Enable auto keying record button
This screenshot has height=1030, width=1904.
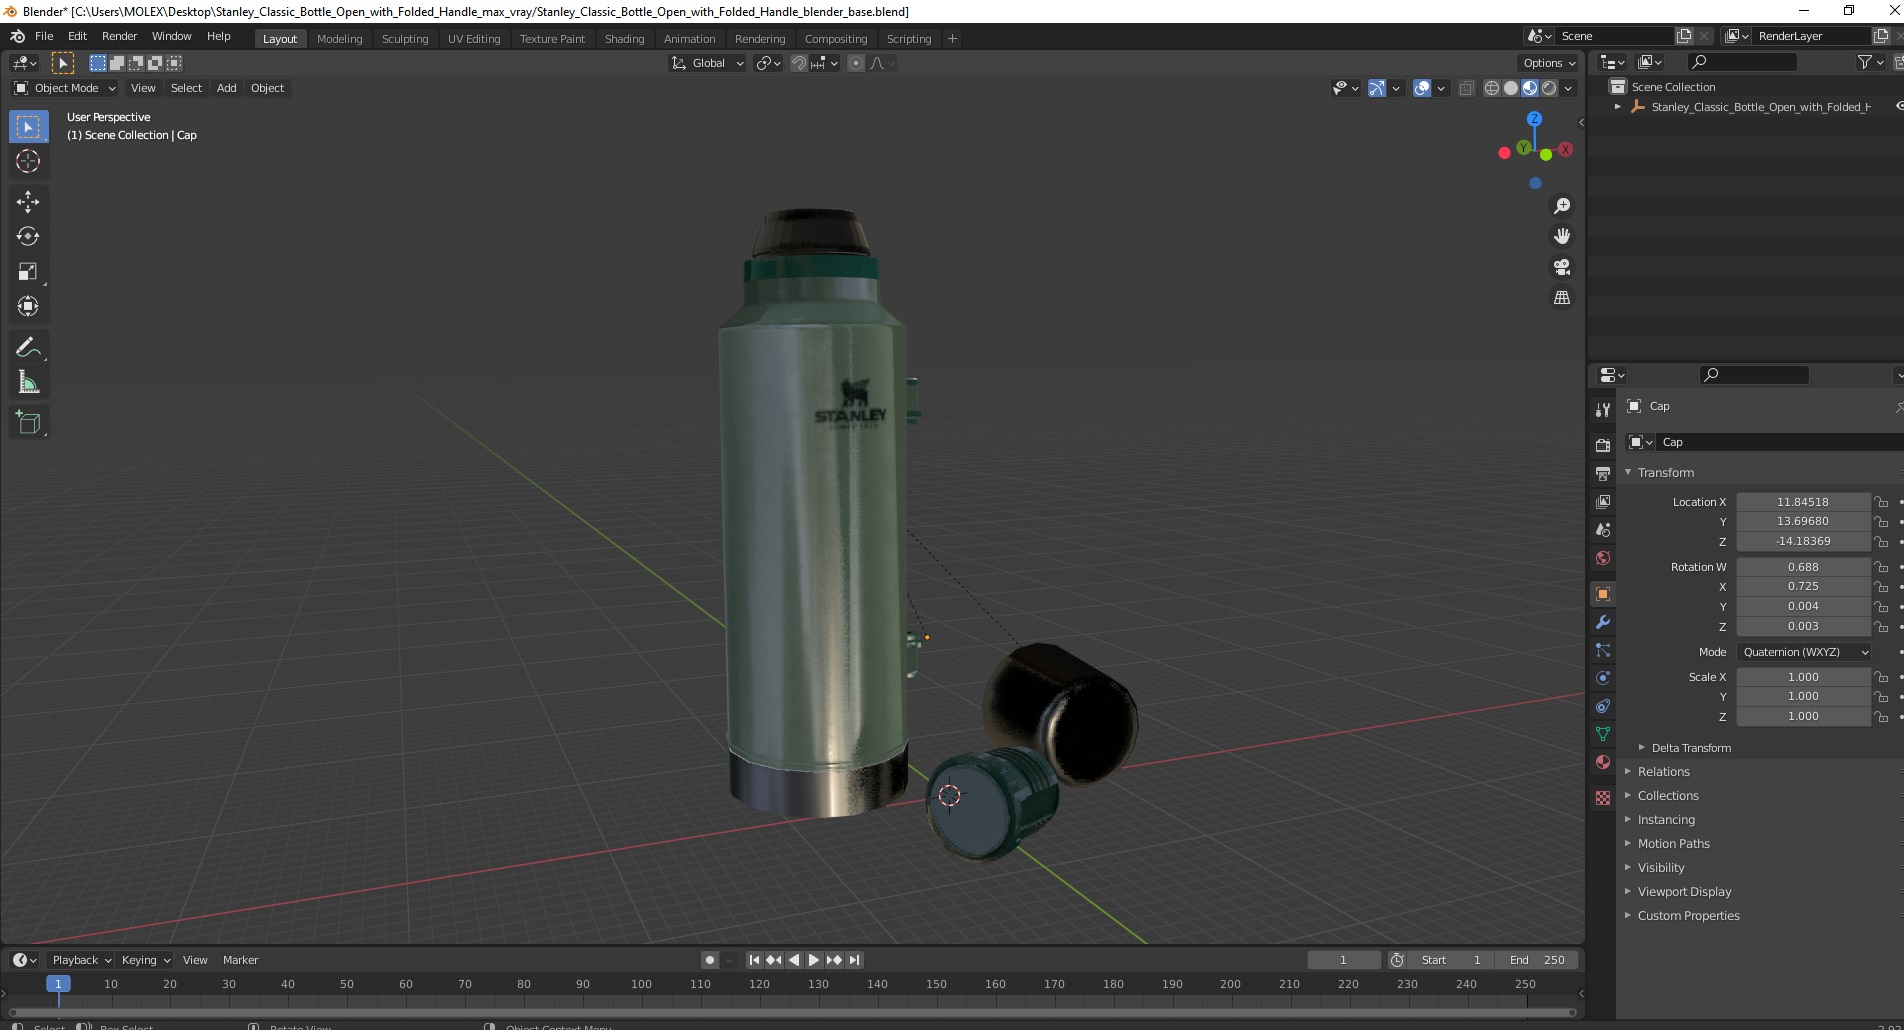click(x=710, y=960)
